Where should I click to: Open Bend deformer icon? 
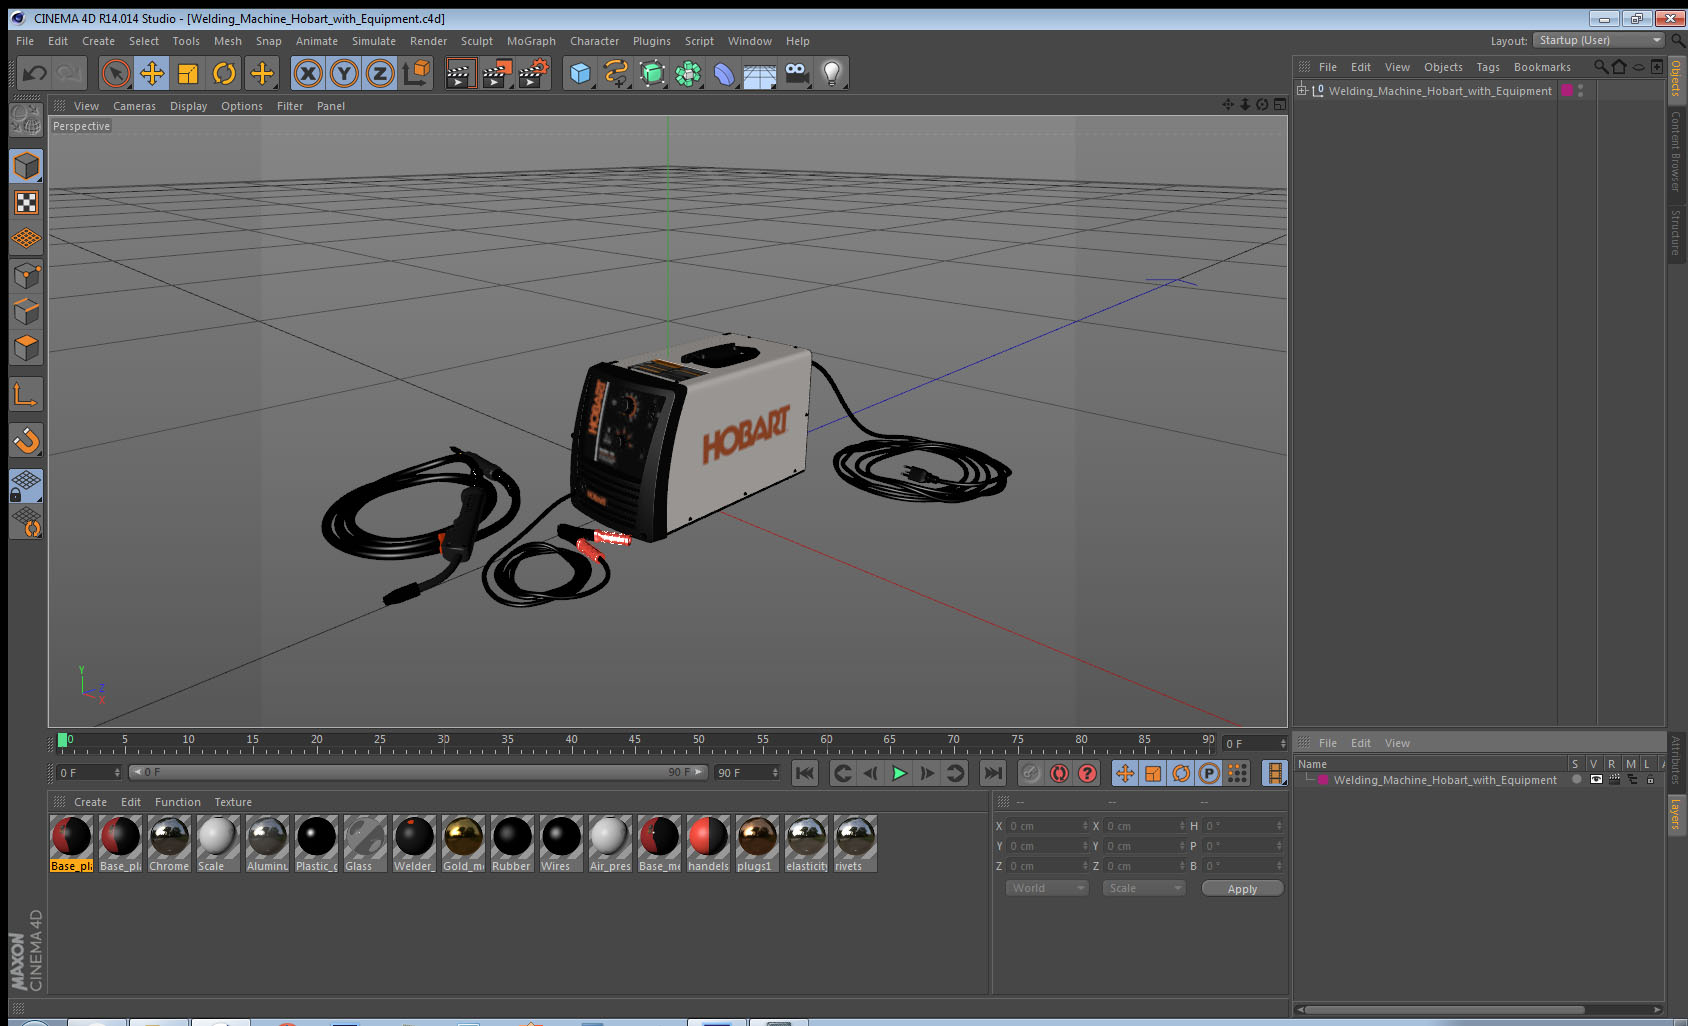coord(724,73)
